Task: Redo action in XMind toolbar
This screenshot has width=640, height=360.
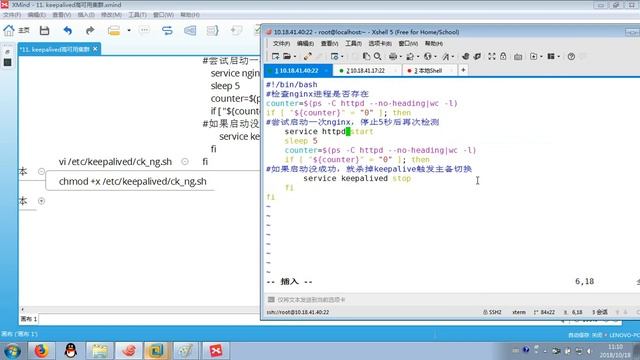Action: tap(90, 30)
